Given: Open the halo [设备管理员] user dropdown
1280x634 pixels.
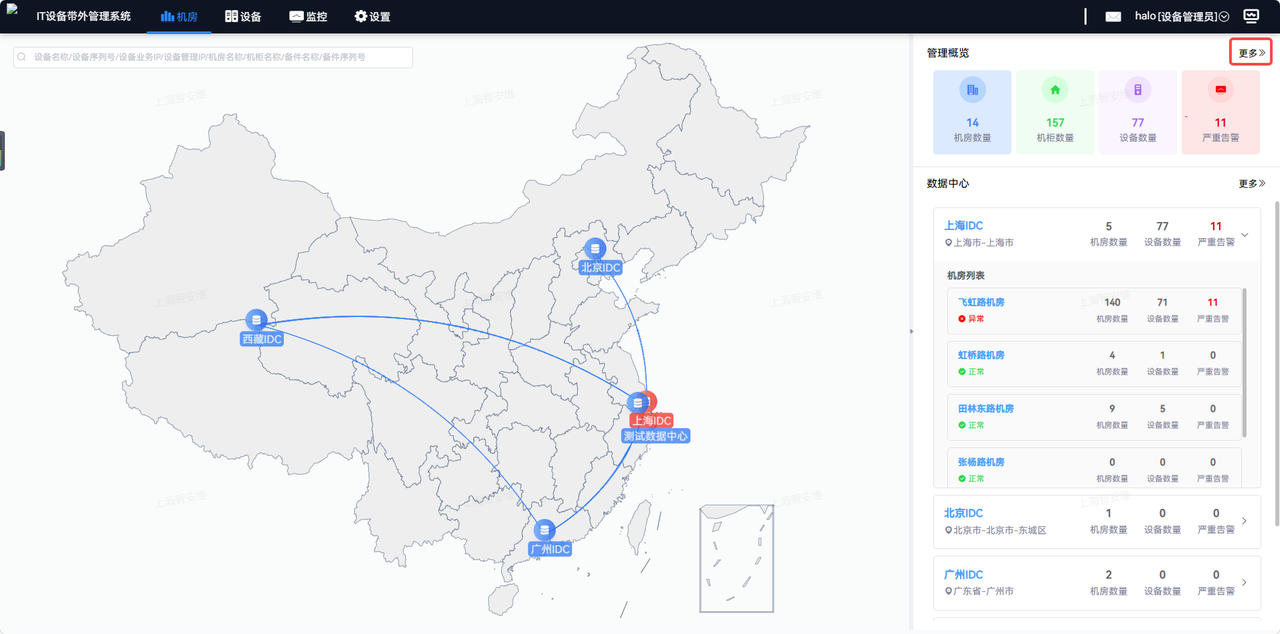Looking at the screenshot, I should (1182, 16).
